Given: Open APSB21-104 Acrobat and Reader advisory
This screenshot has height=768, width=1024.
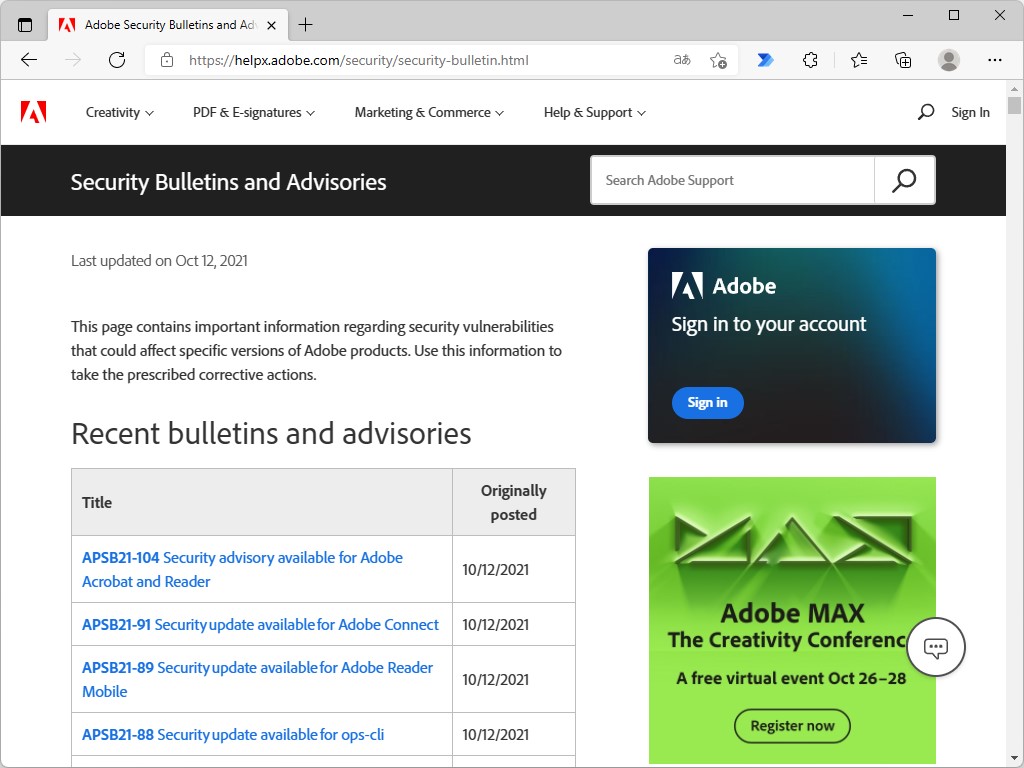Looking at the screenshot, I should 242,569.
